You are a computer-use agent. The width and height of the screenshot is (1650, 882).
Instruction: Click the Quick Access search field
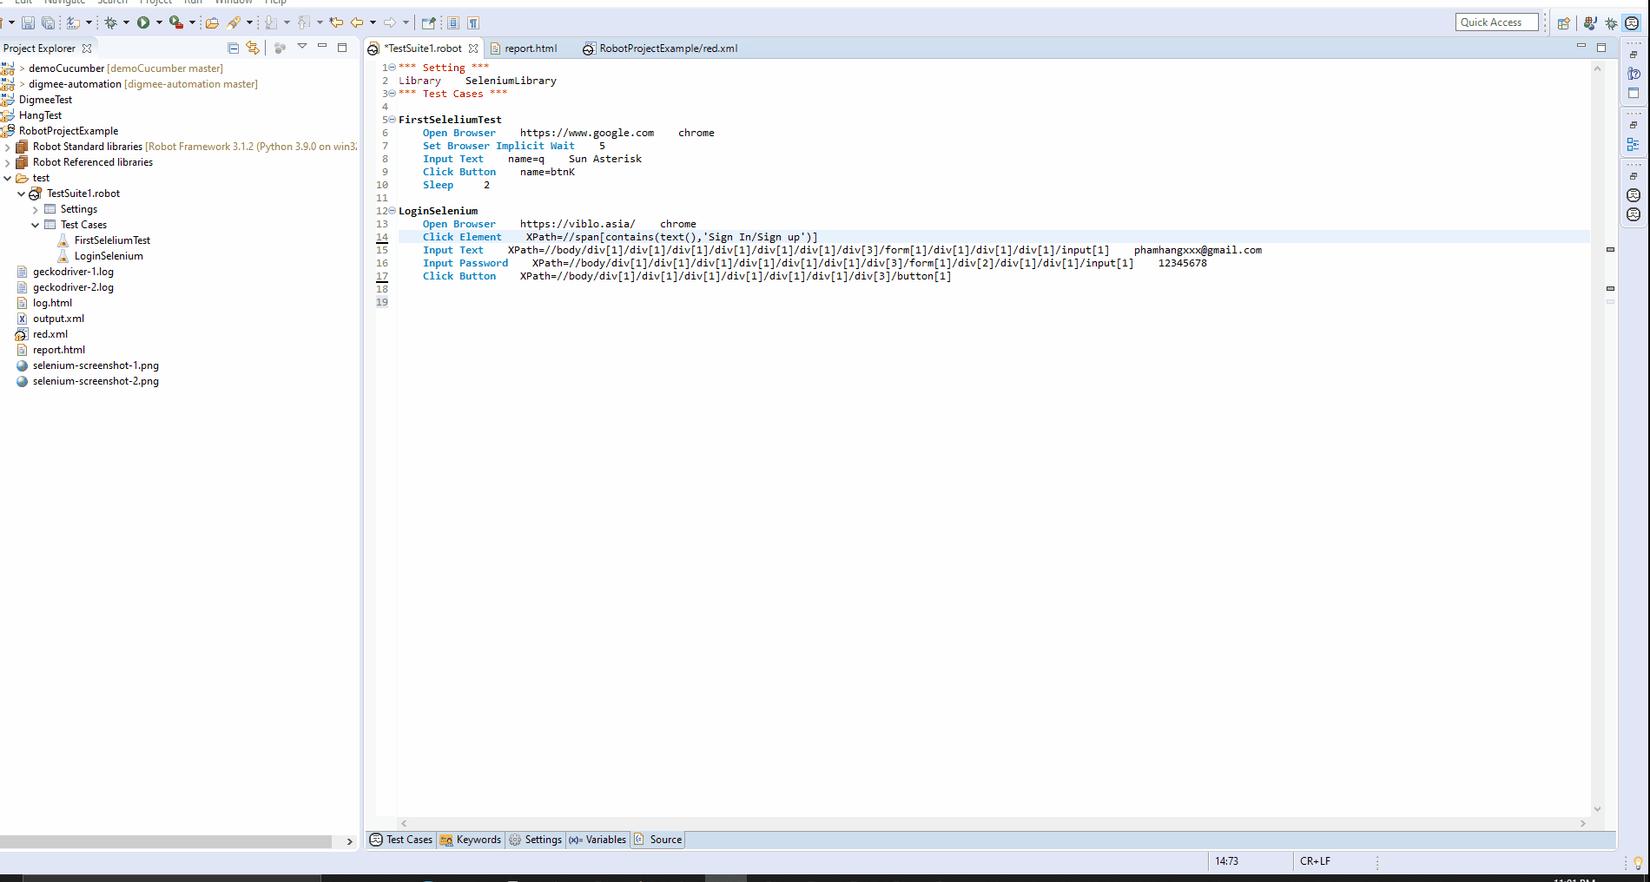1495,22
